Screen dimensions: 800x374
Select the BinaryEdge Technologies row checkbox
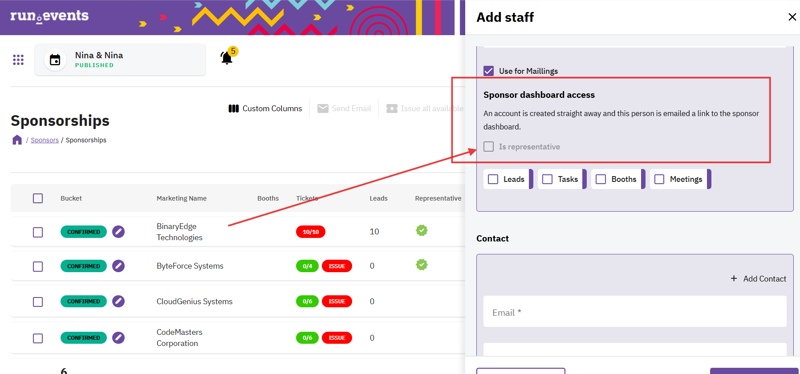coord(38,232)
